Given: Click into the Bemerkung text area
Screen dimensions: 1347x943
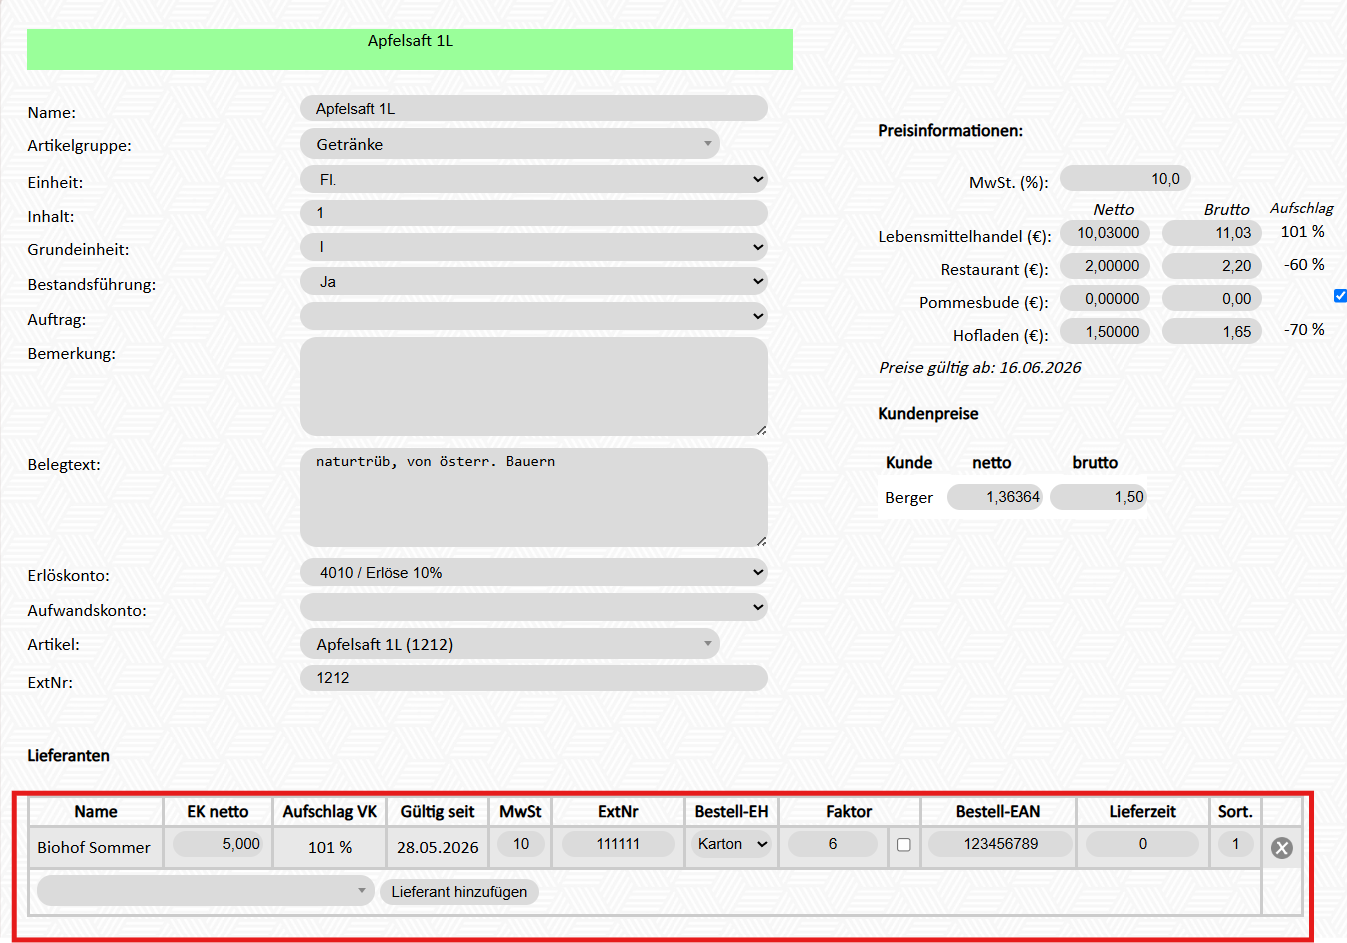Looking at the screenshot, I should click(534, 386).
